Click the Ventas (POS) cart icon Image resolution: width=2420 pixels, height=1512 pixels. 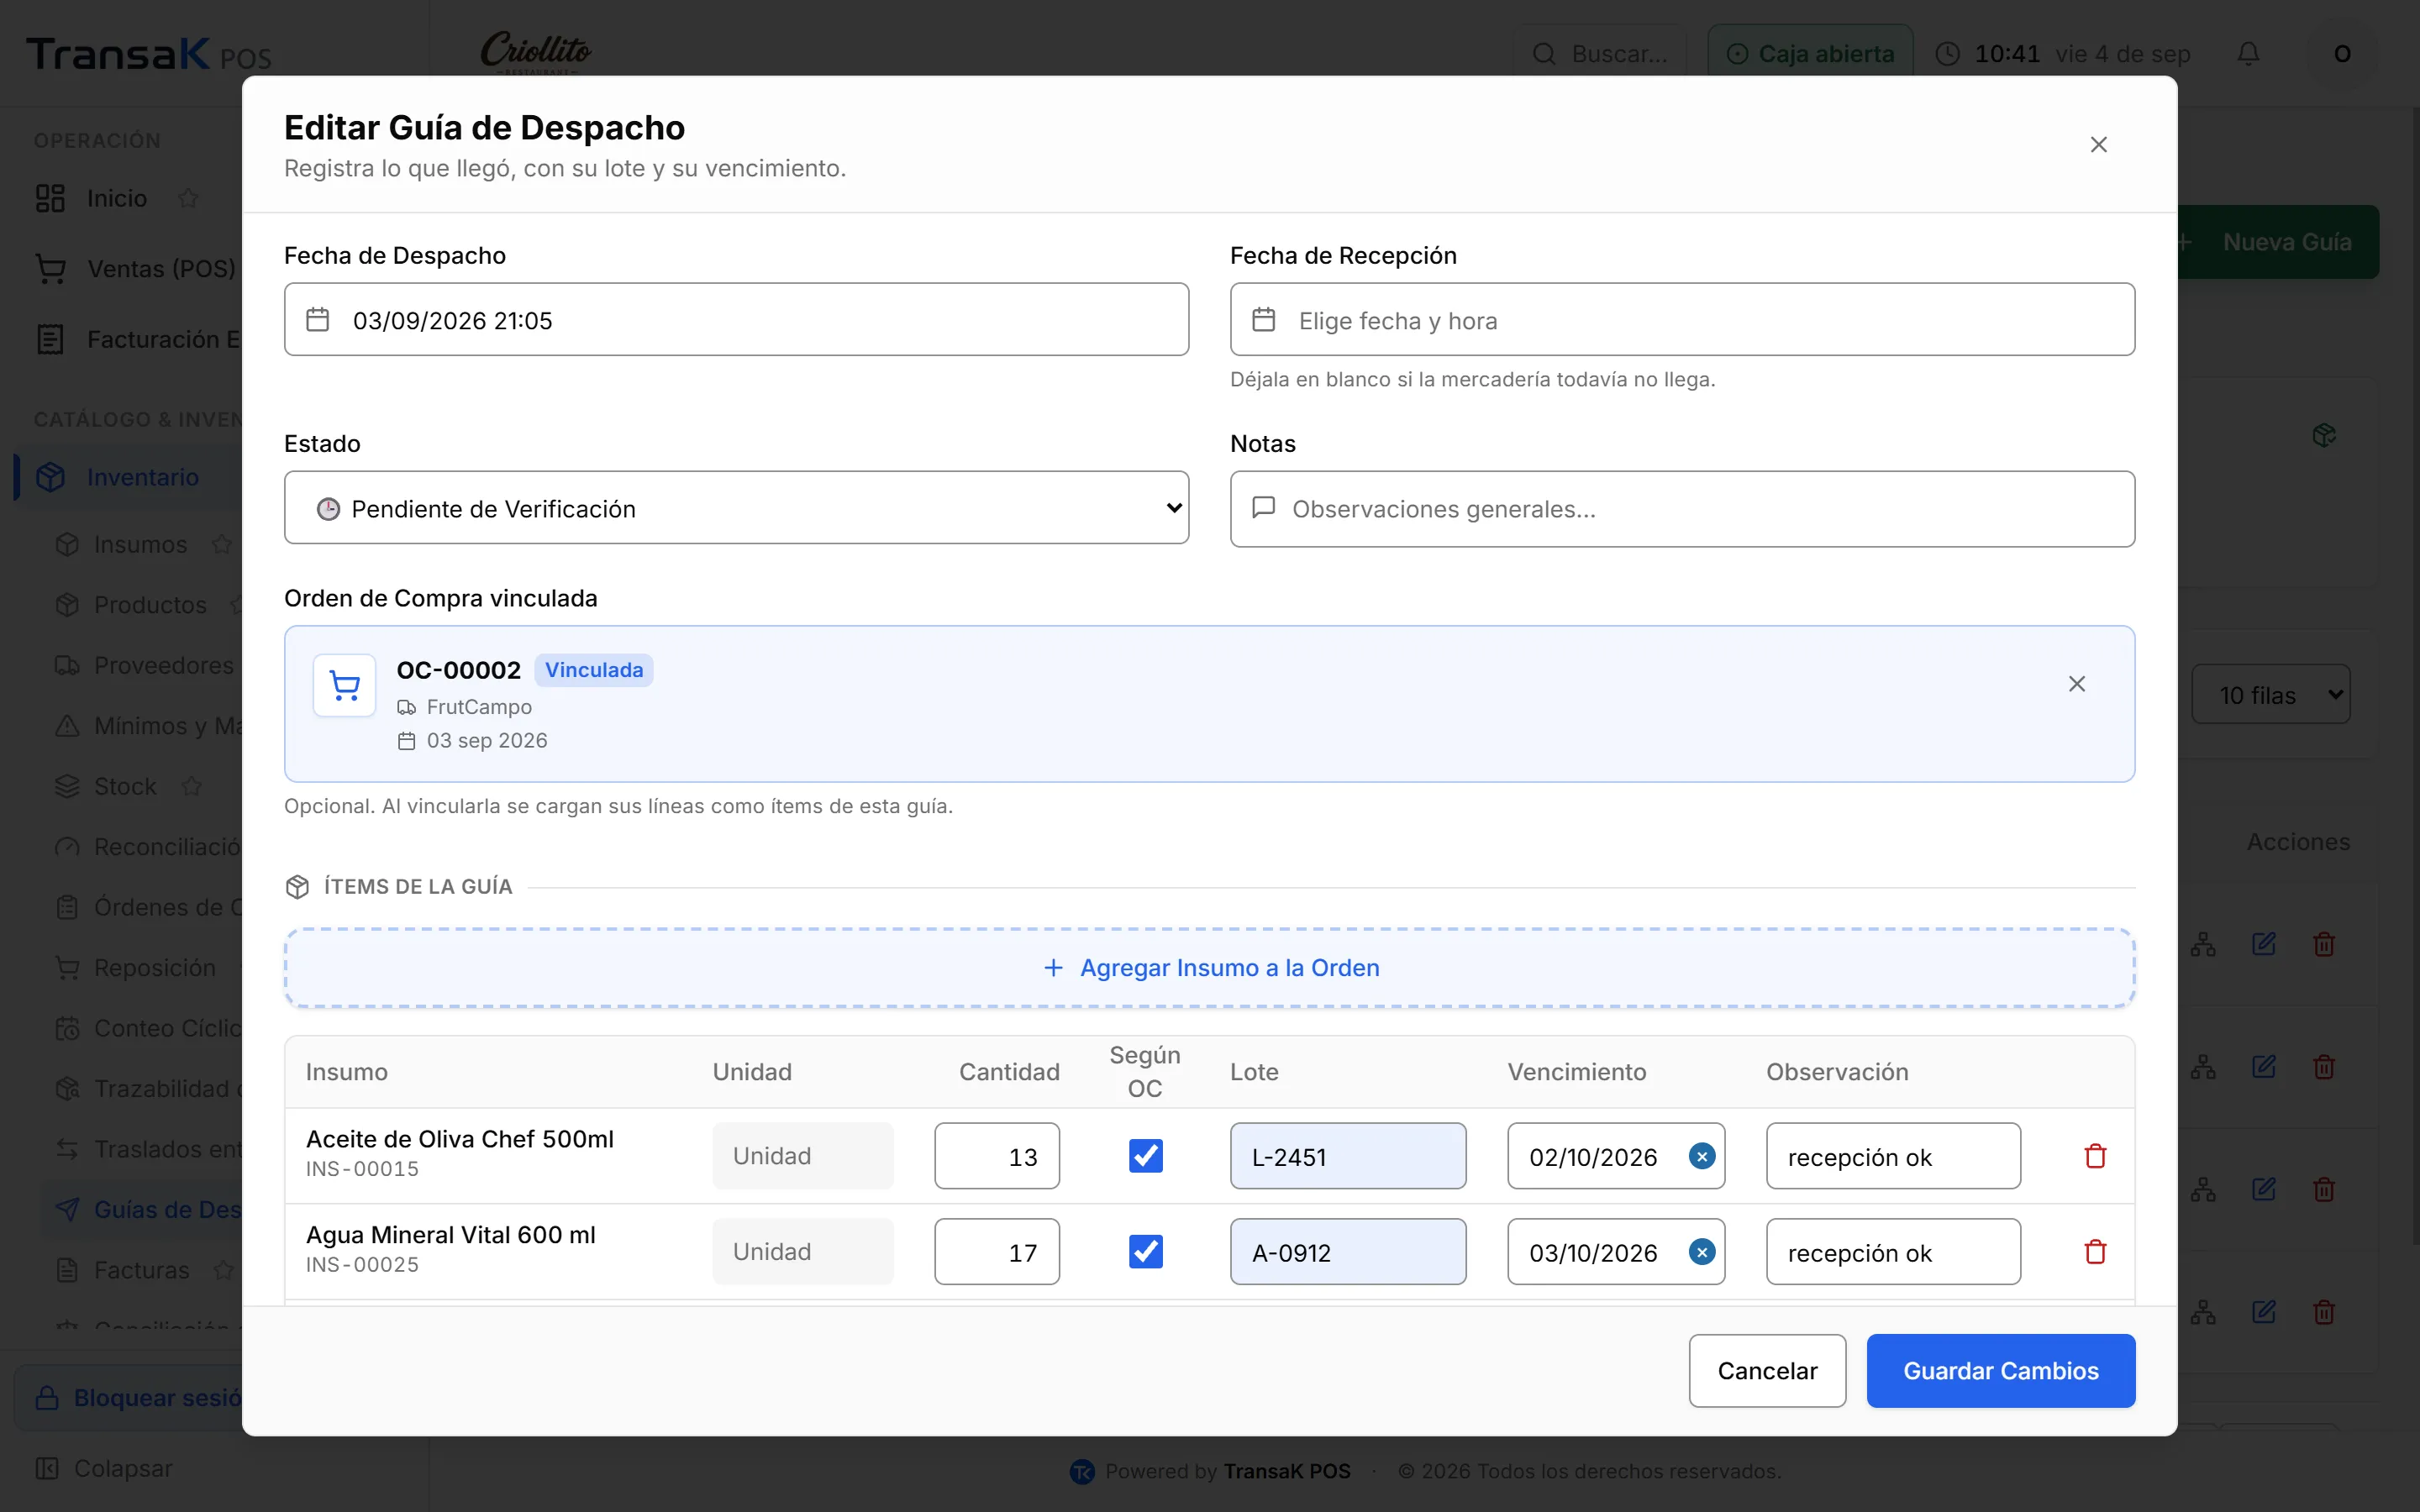(x=50, y=269)
